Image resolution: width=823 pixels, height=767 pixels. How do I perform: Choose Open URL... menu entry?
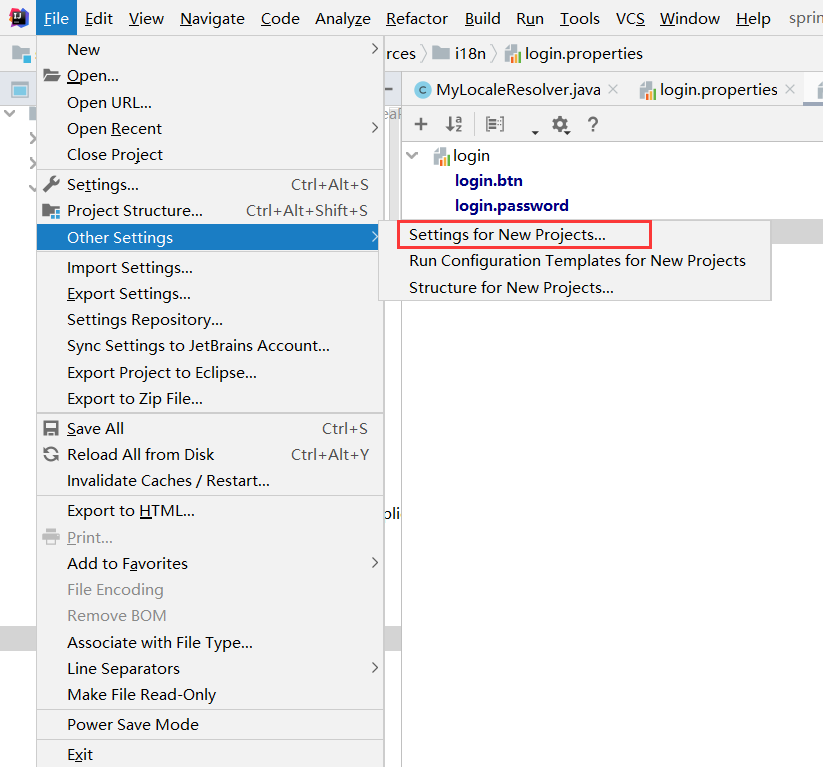[210, 102]
